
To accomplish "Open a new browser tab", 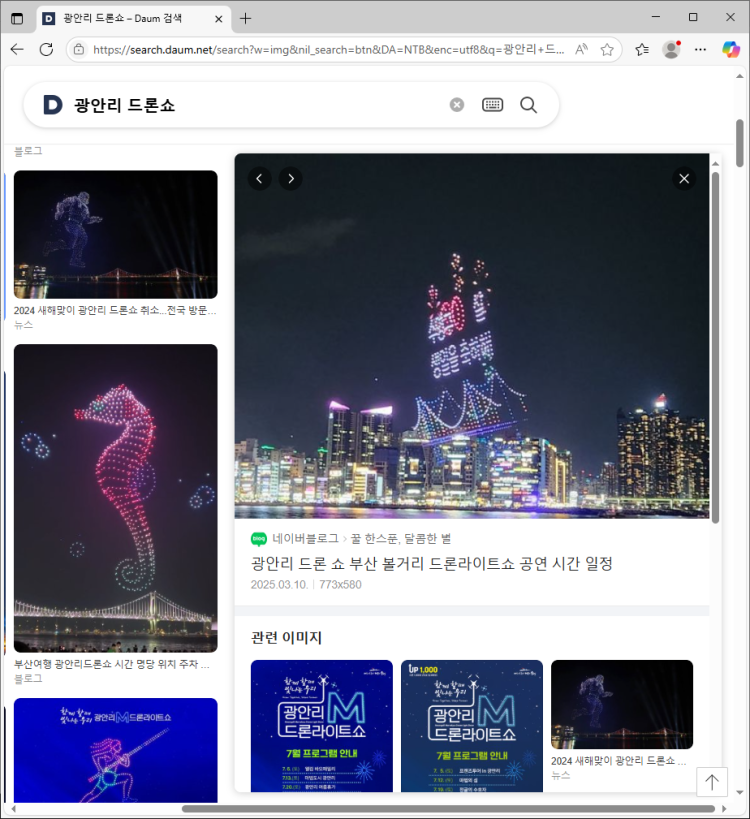I will [245, 19].
